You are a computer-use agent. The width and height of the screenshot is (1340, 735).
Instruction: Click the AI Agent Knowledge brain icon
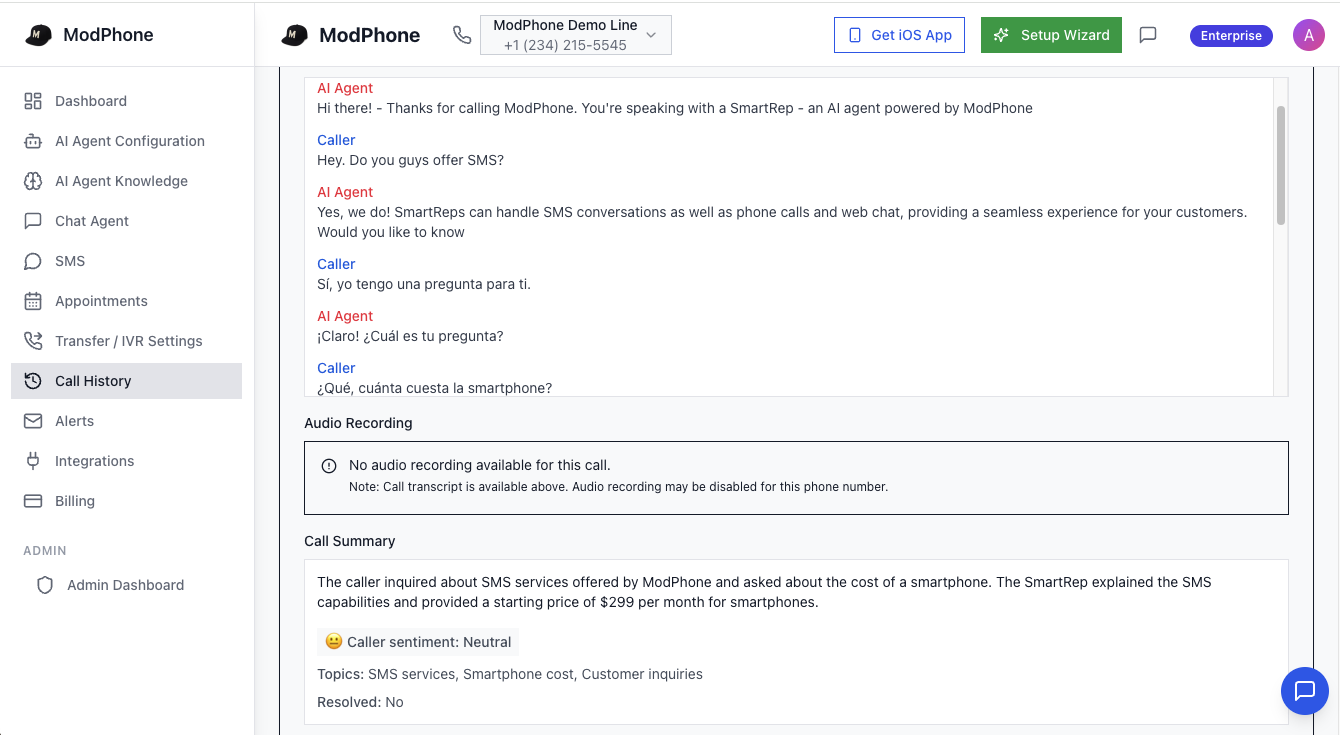coord(33,181)
